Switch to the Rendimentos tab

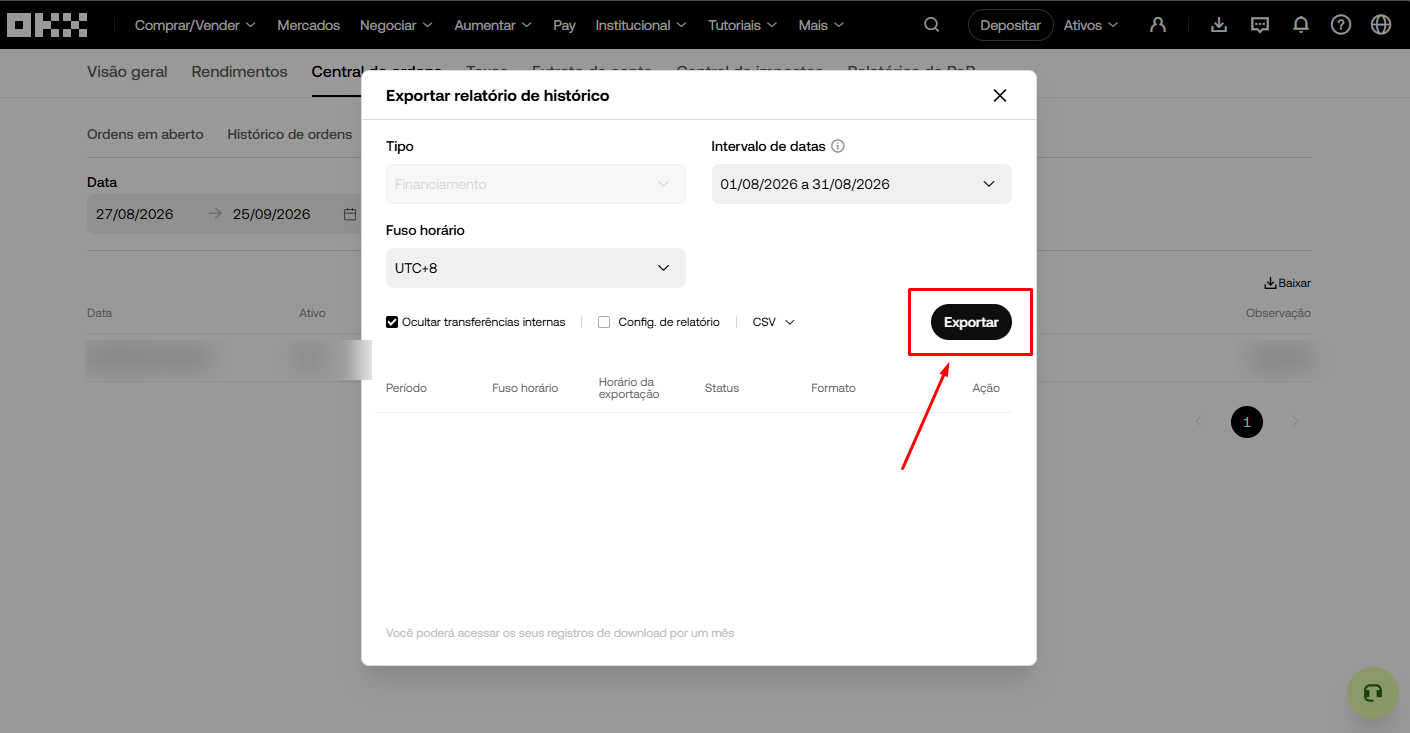point(239,72)
